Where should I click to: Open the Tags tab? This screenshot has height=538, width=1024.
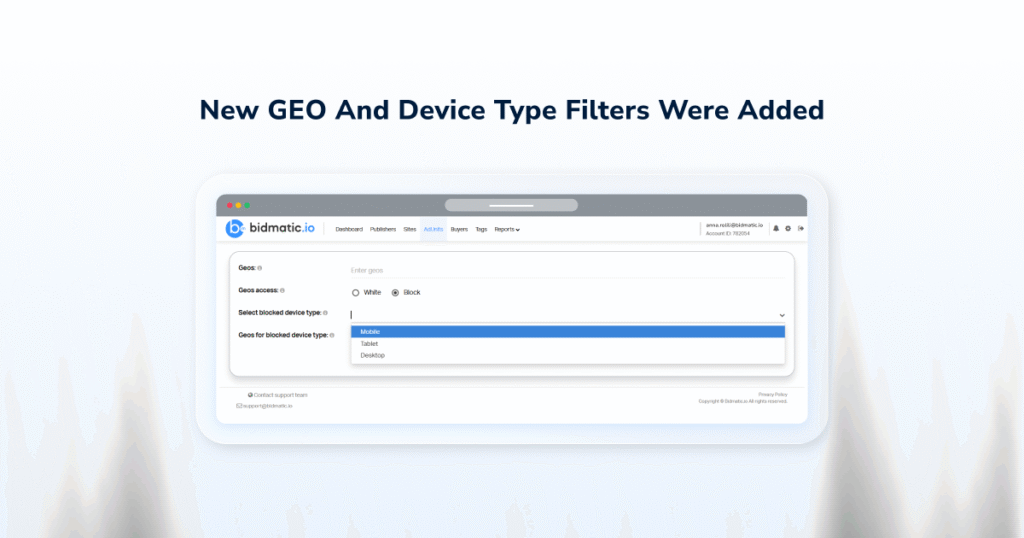click(481, 229)
